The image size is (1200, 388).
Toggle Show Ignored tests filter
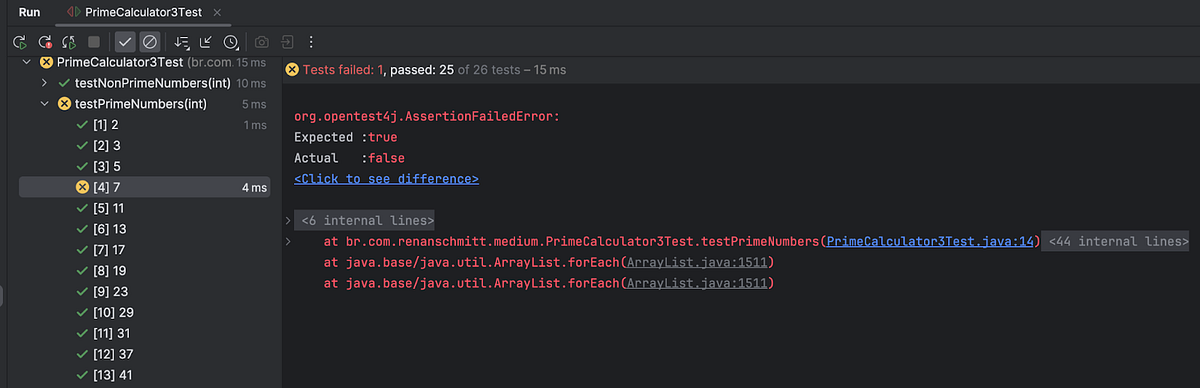point(149,42)
